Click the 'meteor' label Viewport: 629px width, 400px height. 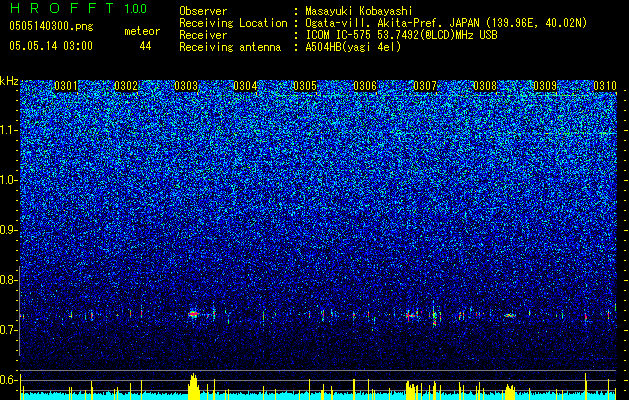[142, 31]
